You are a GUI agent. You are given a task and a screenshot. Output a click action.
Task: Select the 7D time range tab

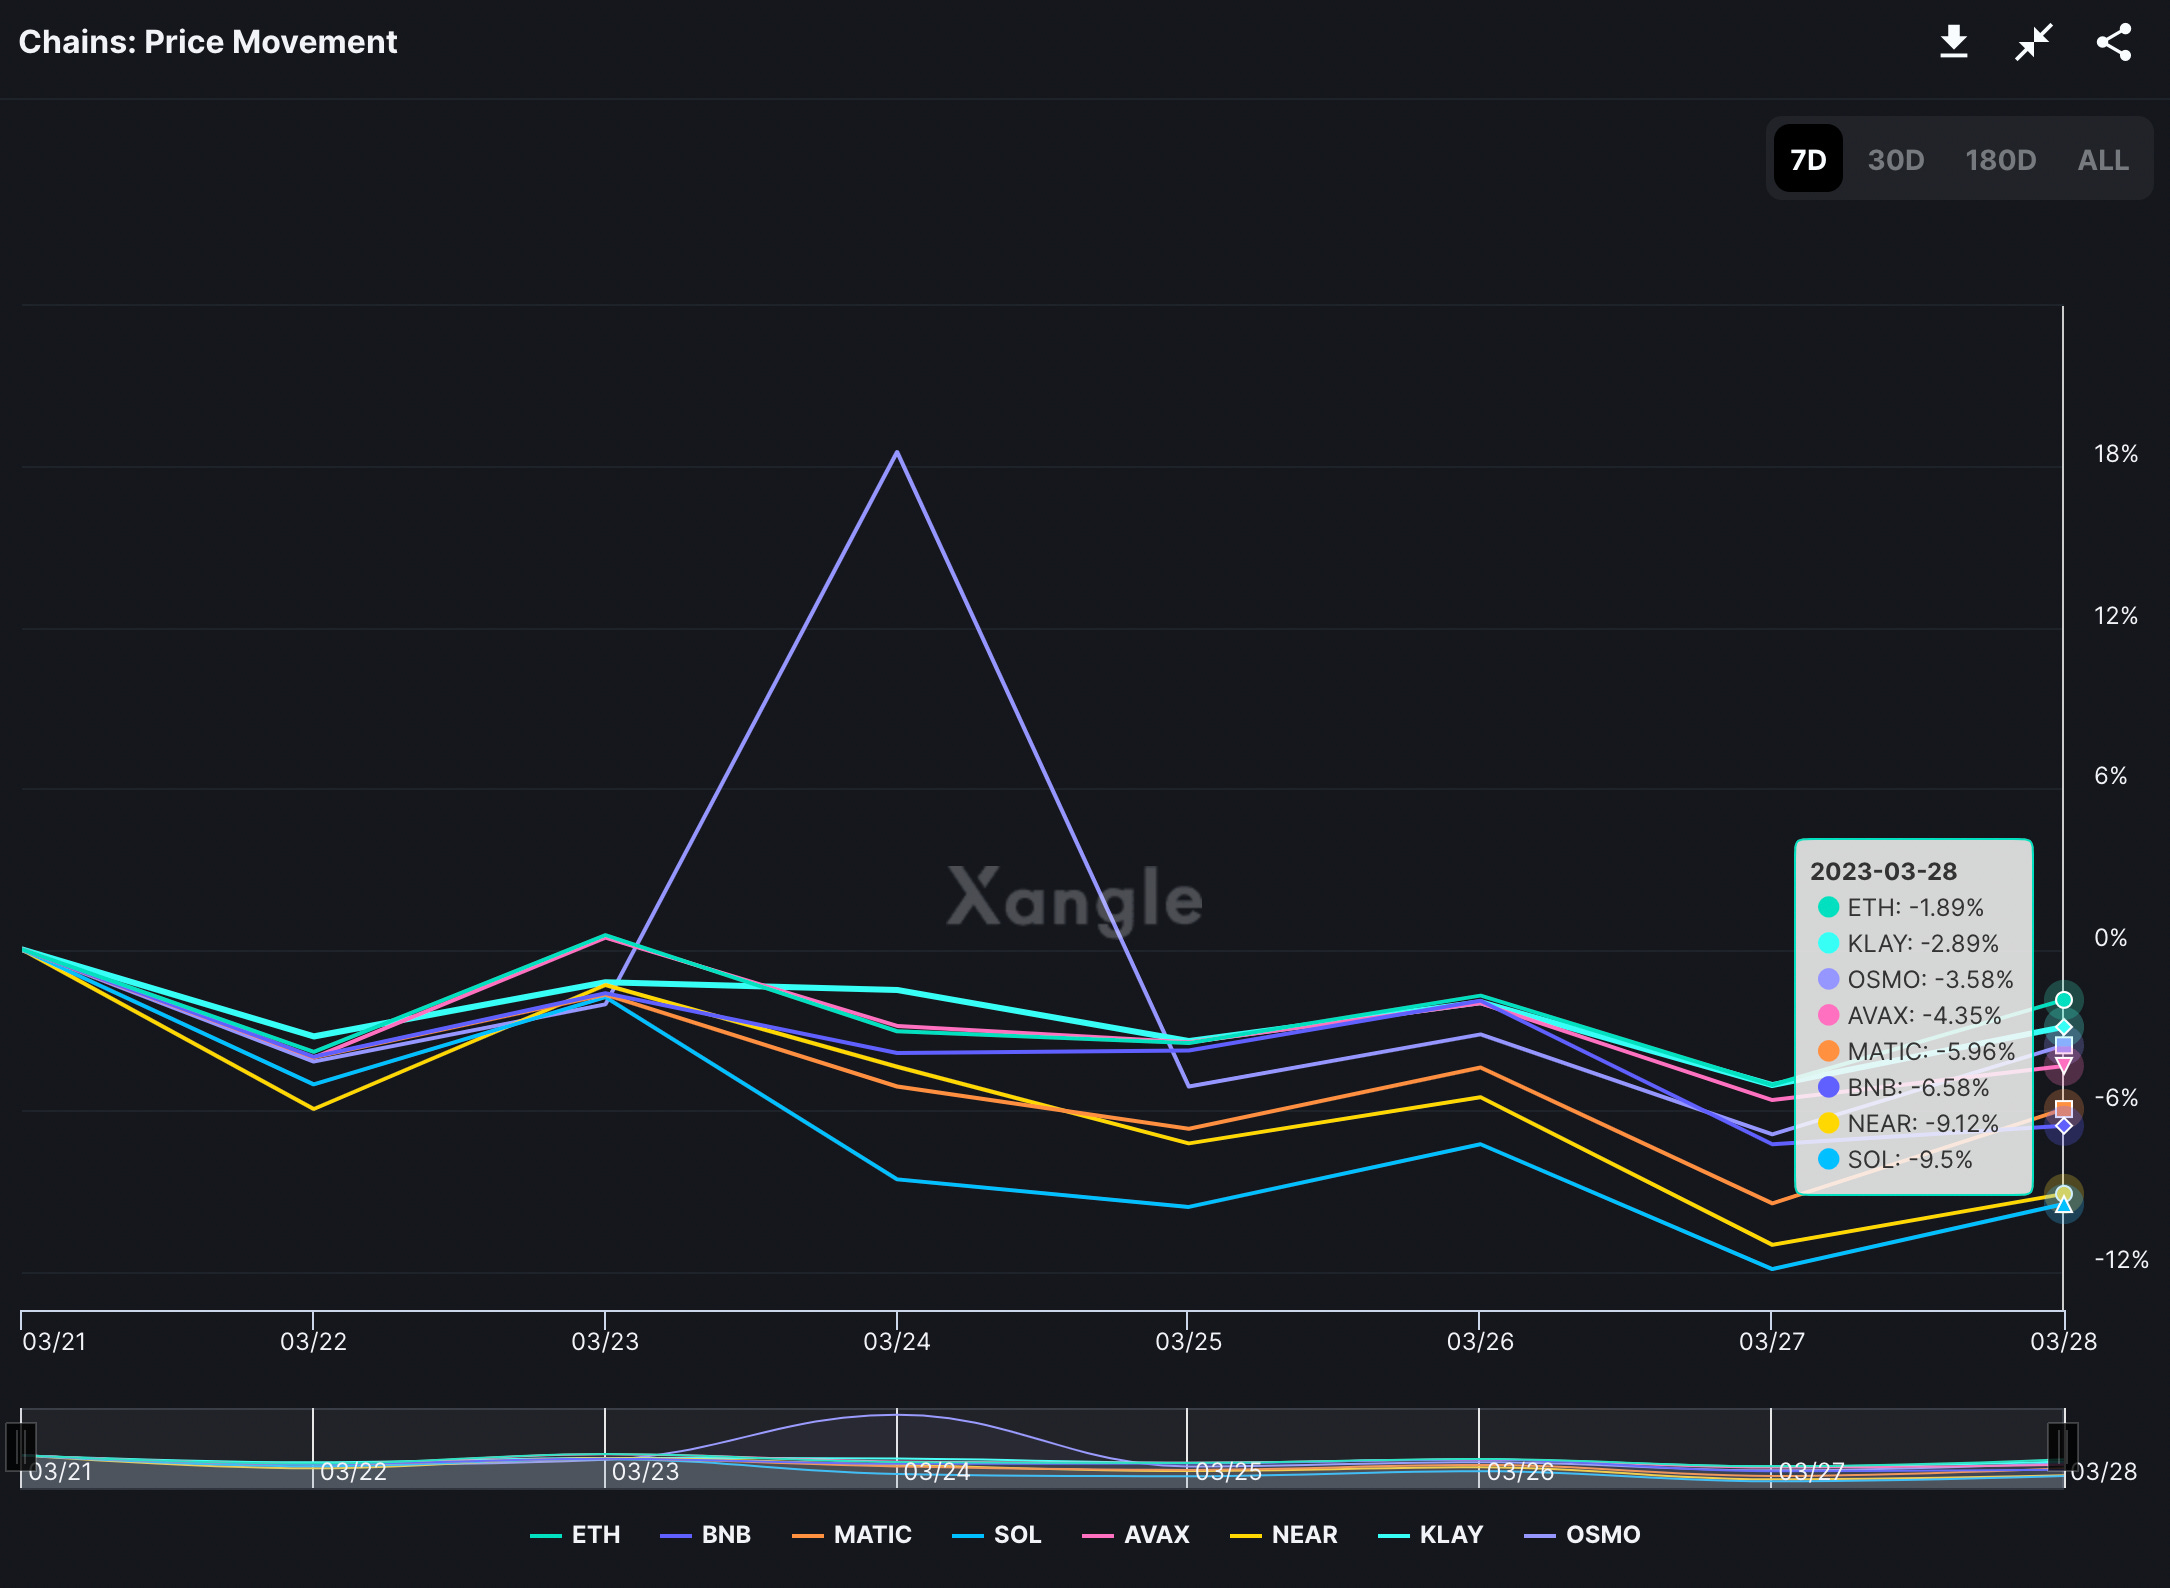click(x=1807, y=159)
